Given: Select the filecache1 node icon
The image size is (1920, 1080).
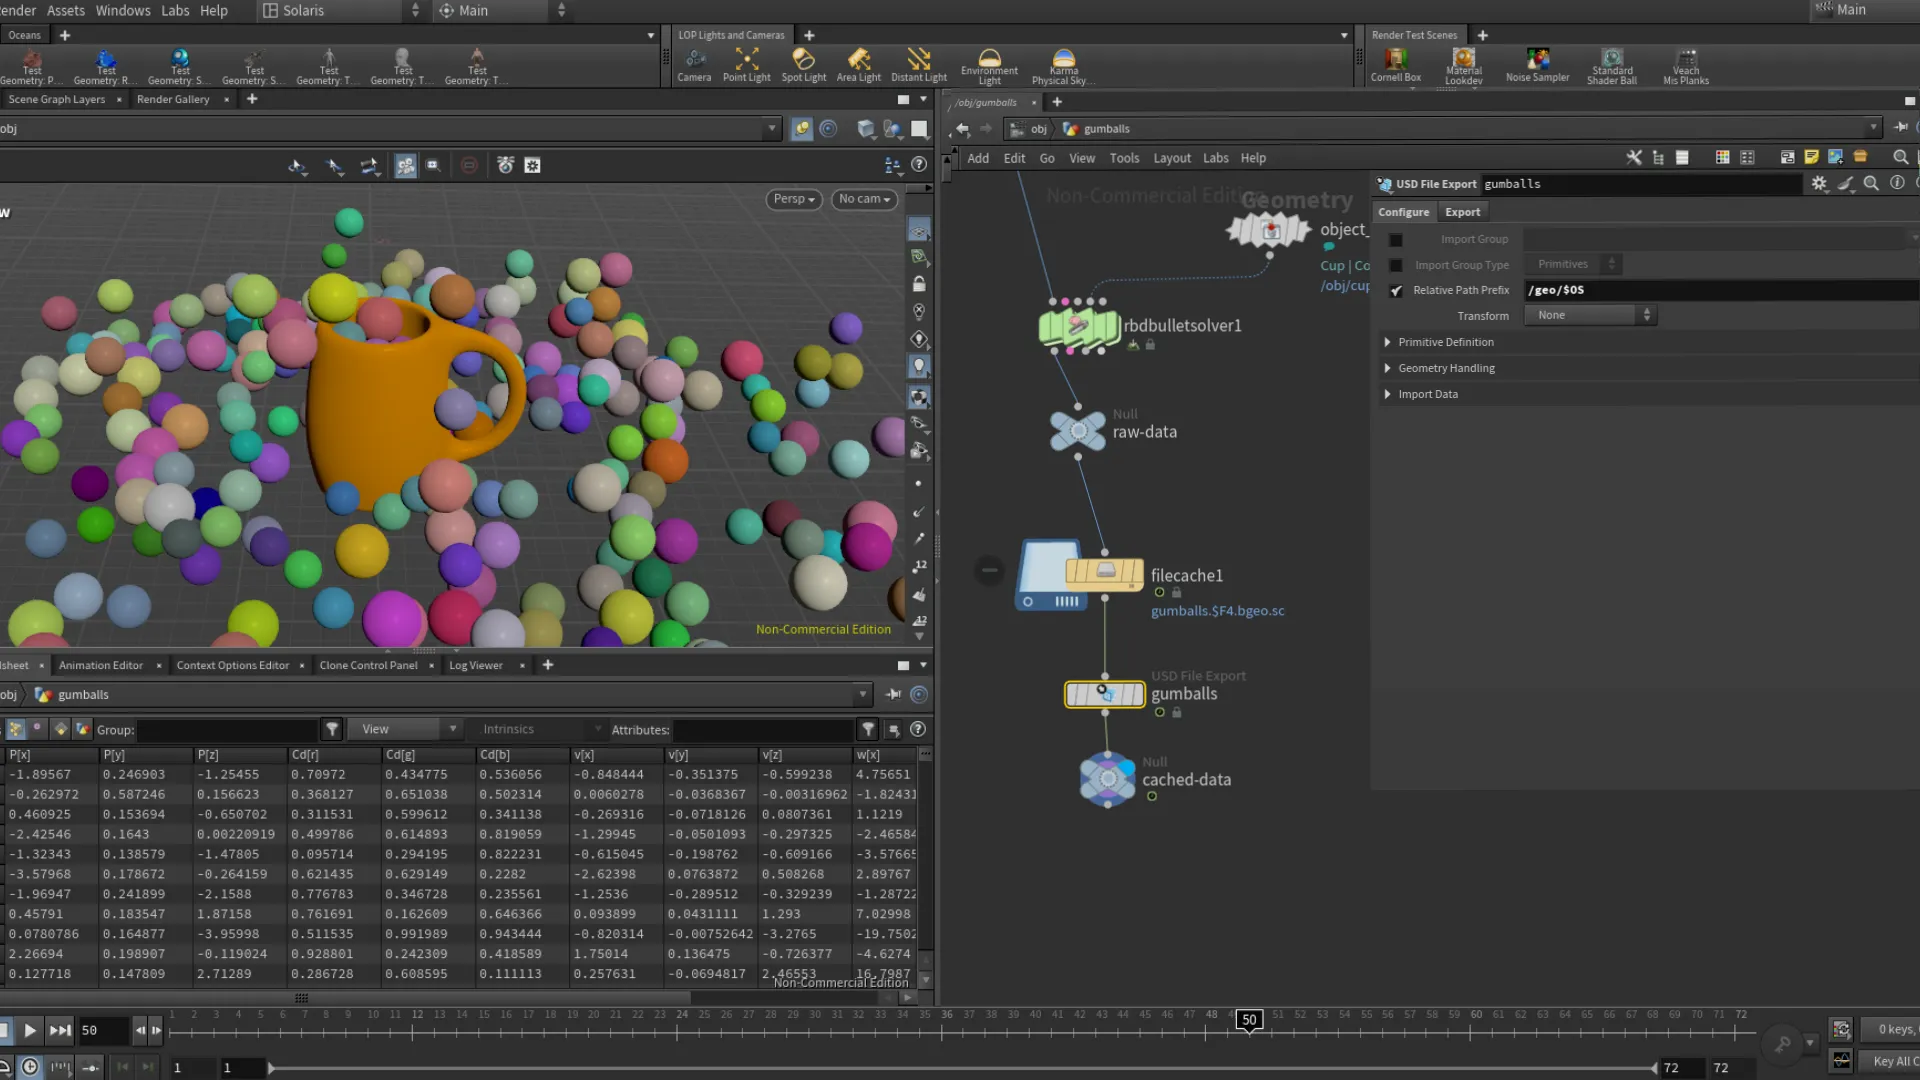Looking at the screenshot, I should 1104,573.
